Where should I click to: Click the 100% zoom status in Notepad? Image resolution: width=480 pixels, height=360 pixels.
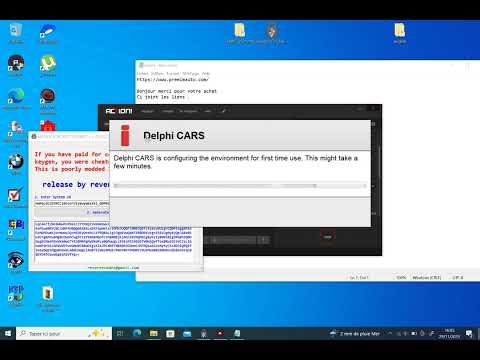click(401, 277)
